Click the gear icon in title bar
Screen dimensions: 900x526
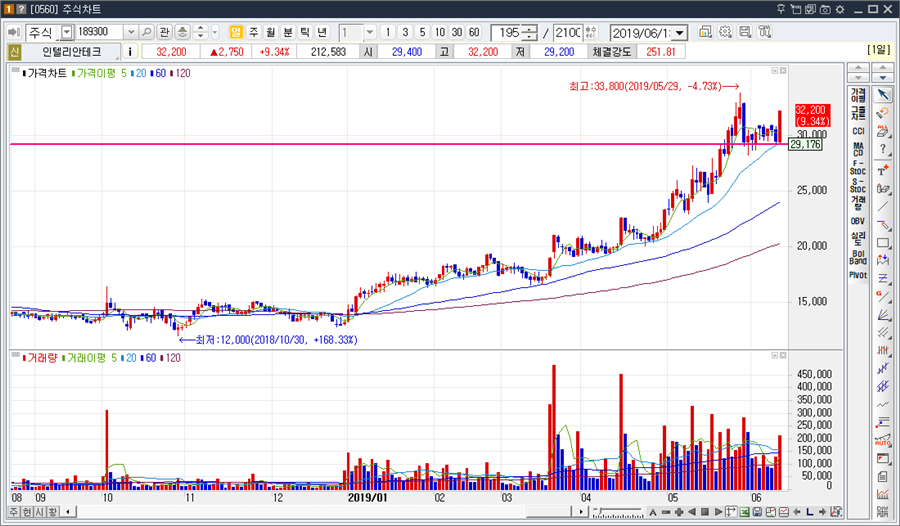[840, 9]
